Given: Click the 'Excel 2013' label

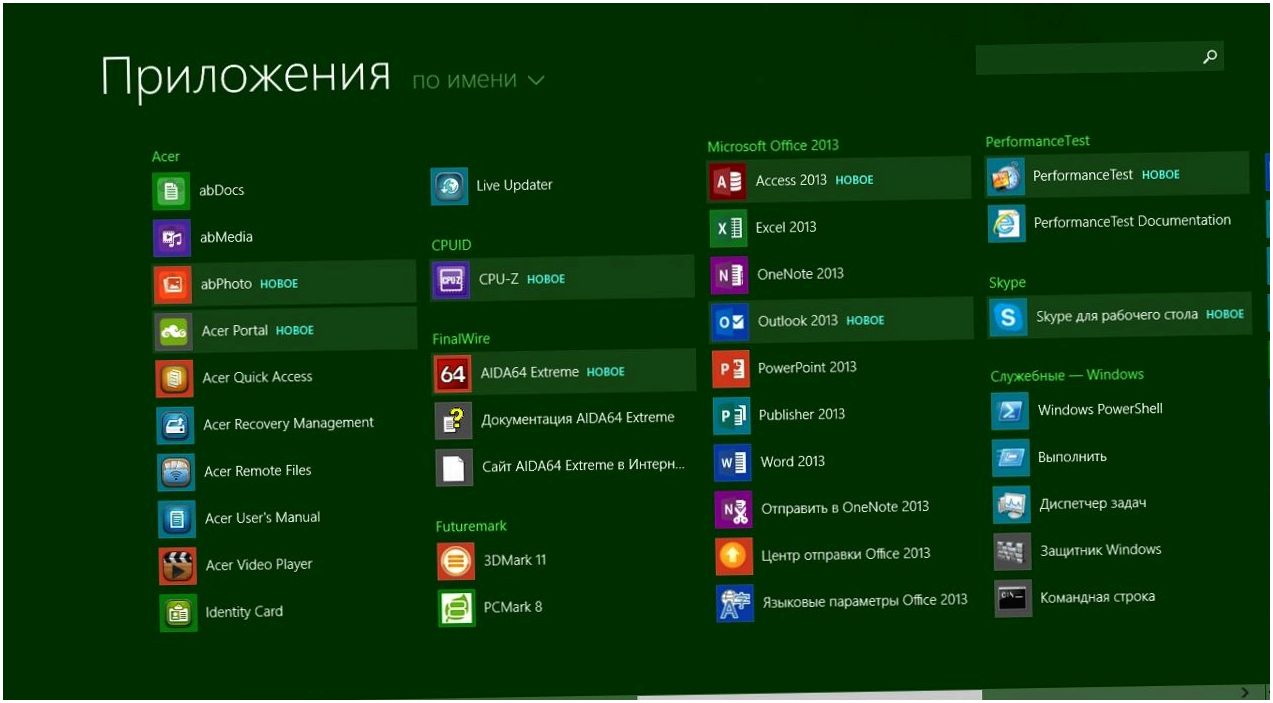Looking at the screenshot, I should point(786,228).
